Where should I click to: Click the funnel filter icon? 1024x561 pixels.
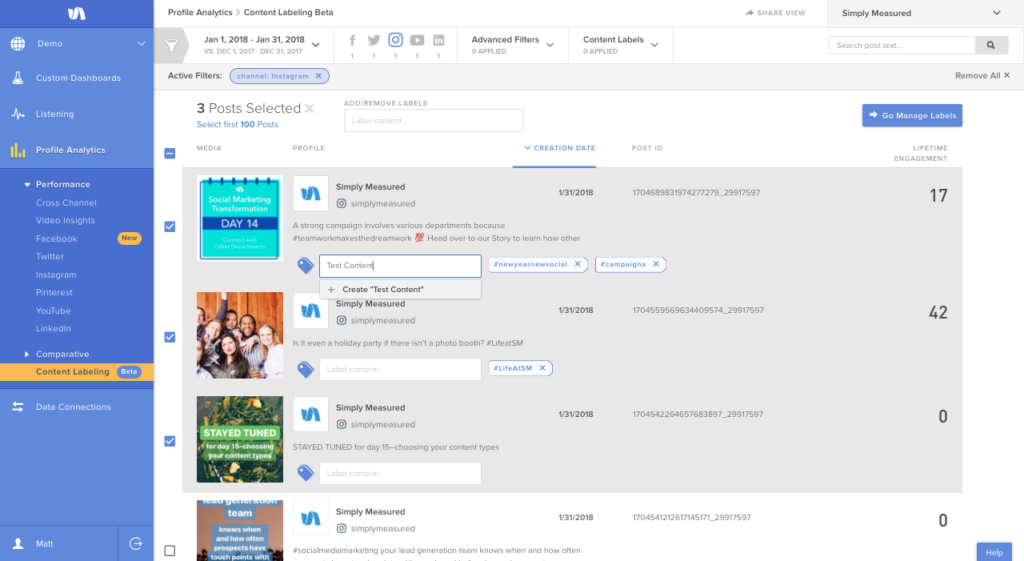[171, 45]
